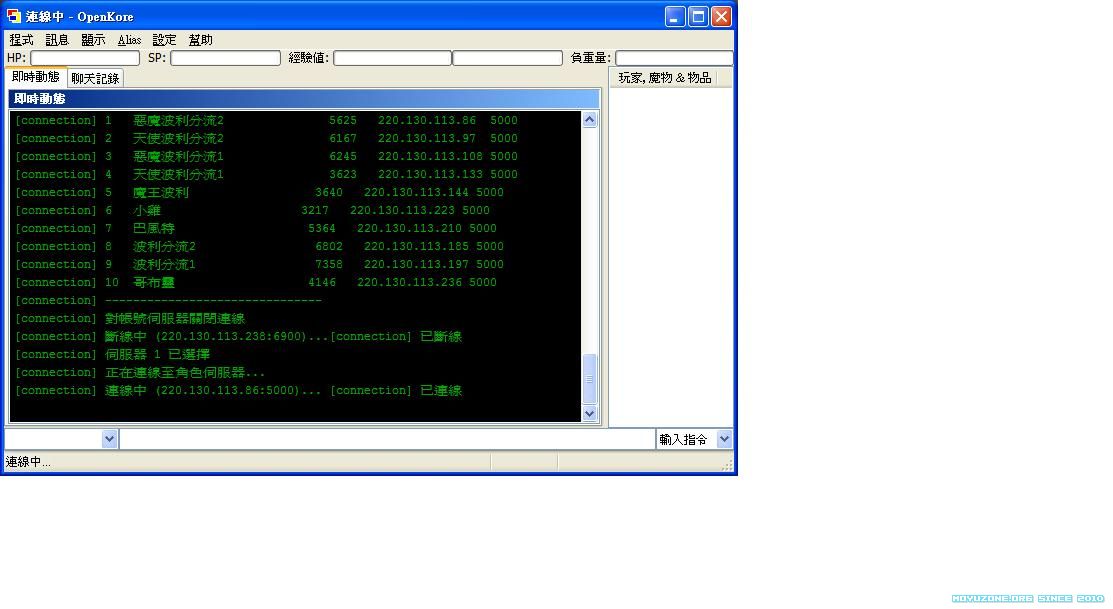This screenshot has width=1113, height=609.
Task: Expand the 輸入指令 mode dropdown
Action: [x=724, y=439]
